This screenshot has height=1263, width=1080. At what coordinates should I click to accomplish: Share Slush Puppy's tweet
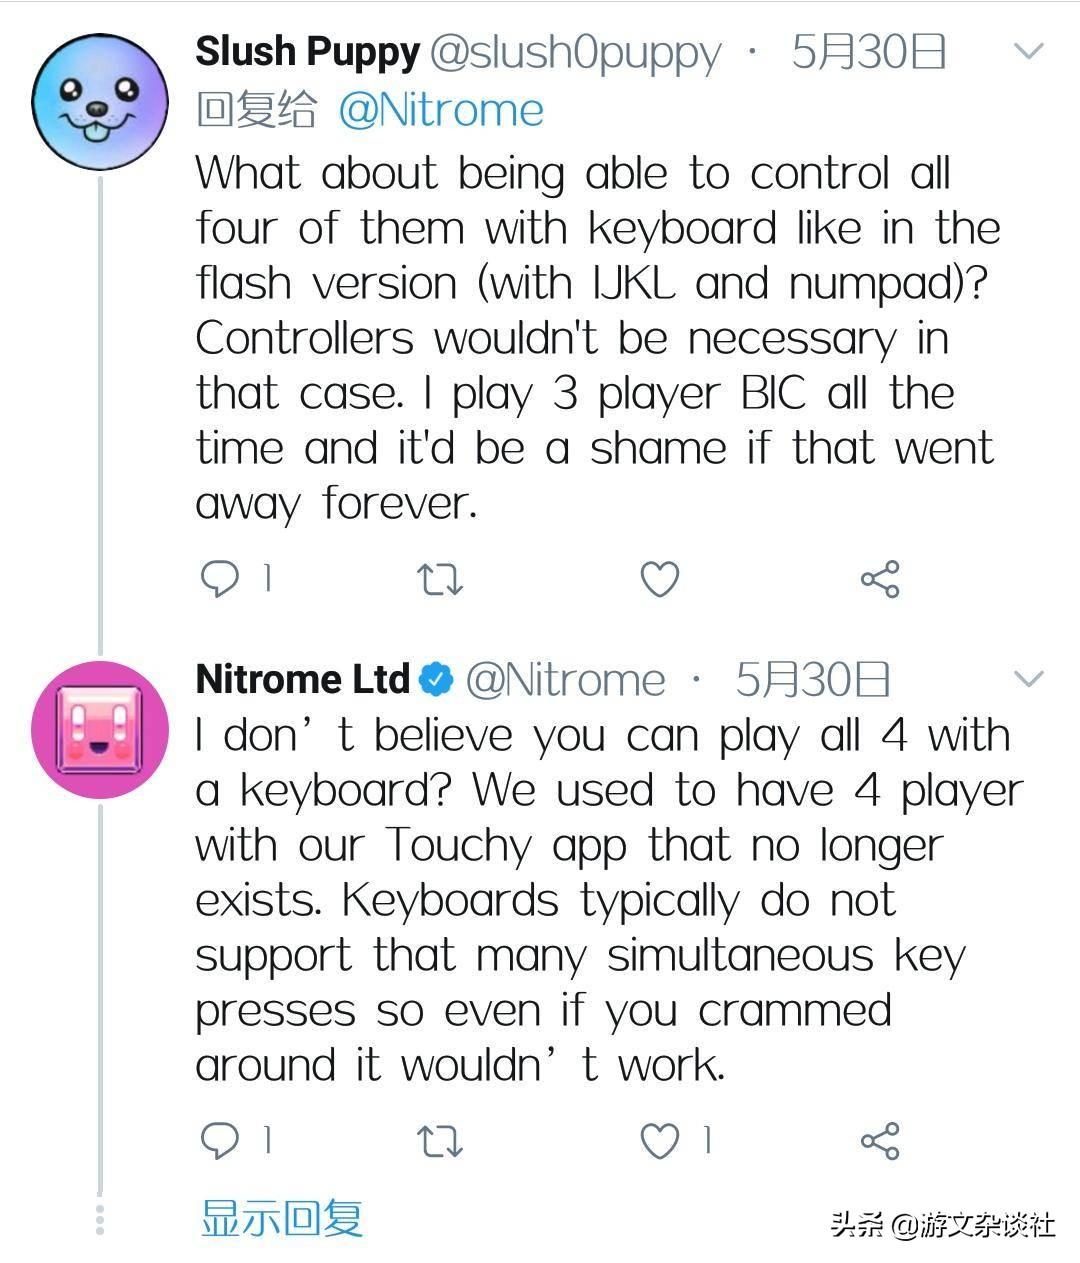880,579
